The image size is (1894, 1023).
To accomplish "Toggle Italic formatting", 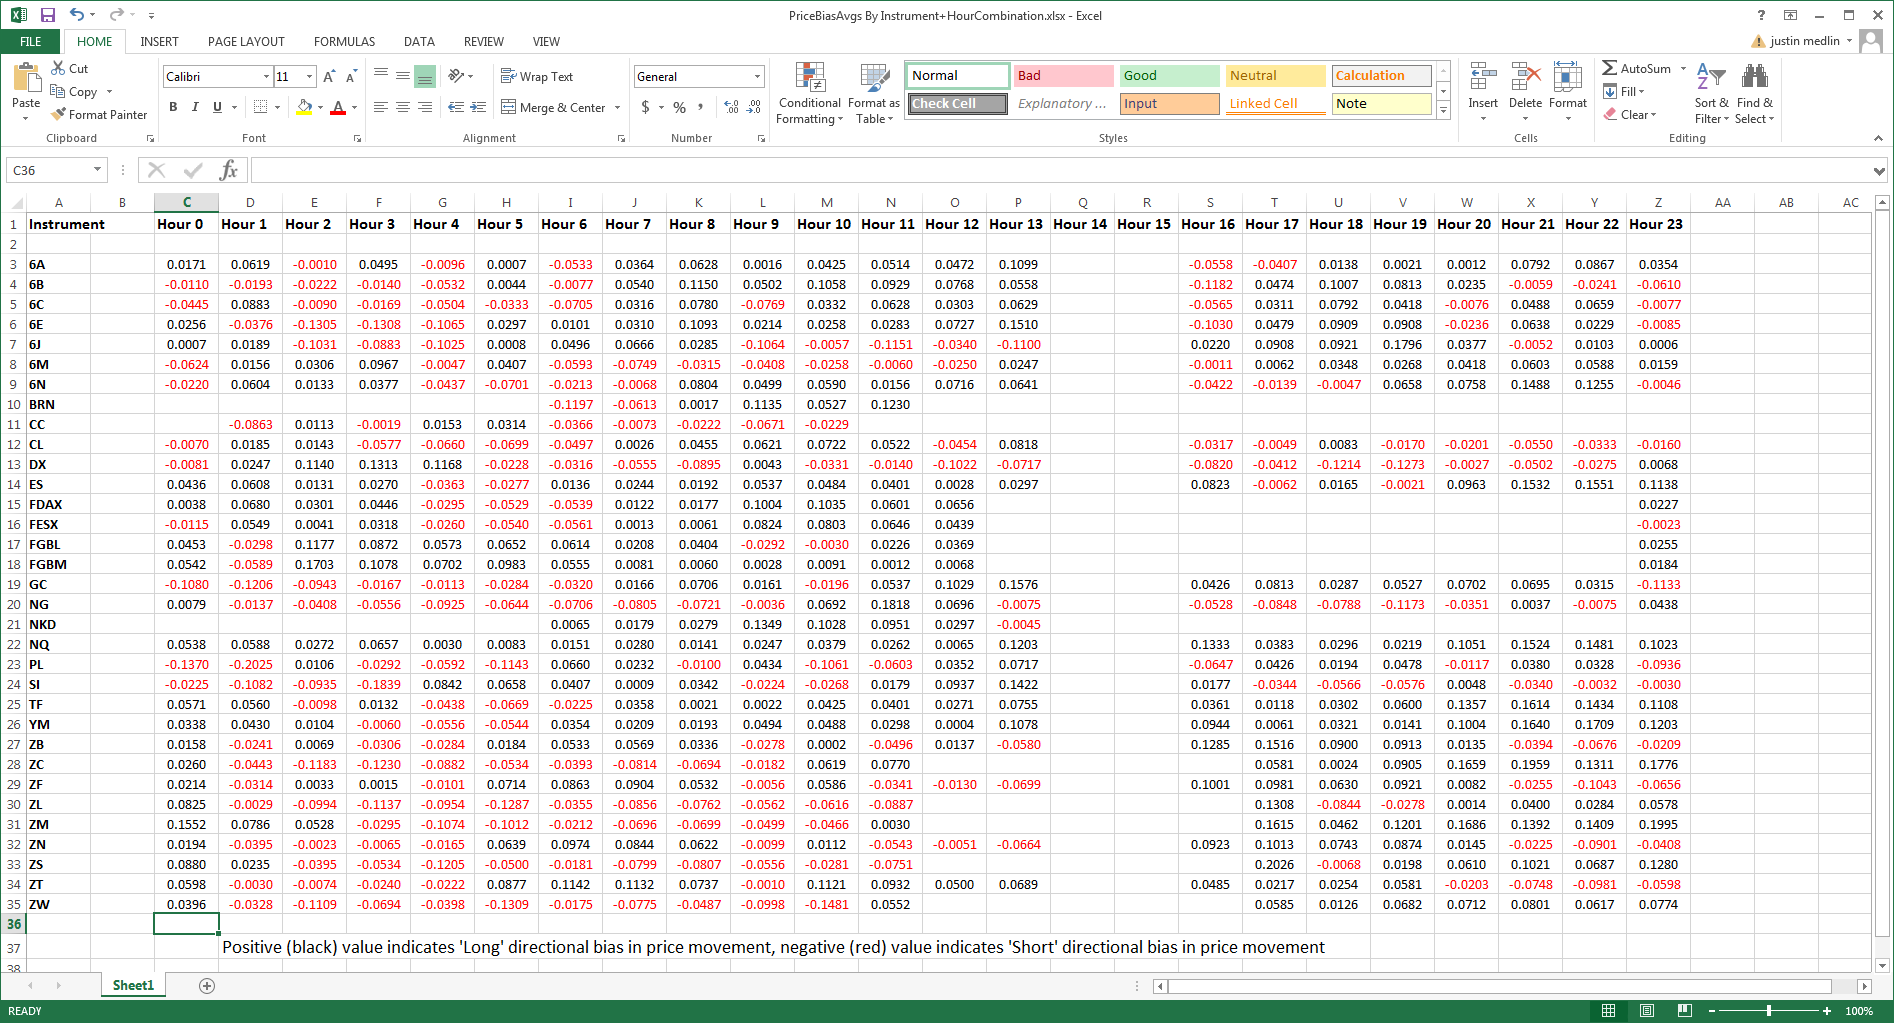I will pyautogui.click(x=195, y=107).
